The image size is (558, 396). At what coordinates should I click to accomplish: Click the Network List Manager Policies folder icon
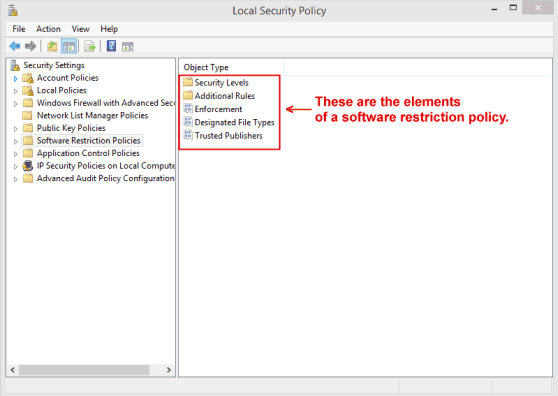click(27, 115)
